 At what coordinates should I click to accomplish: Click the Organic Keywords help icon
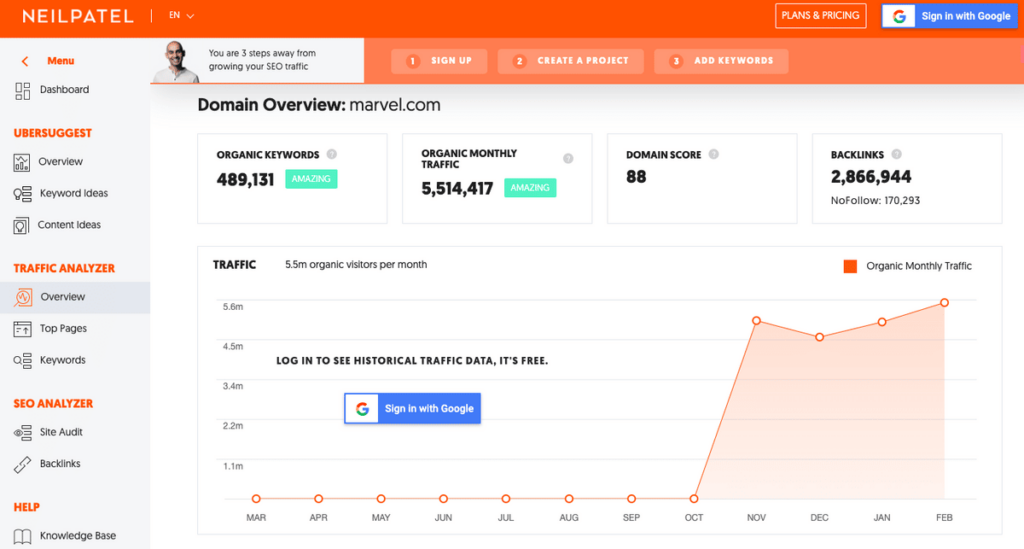click(332, 155)
